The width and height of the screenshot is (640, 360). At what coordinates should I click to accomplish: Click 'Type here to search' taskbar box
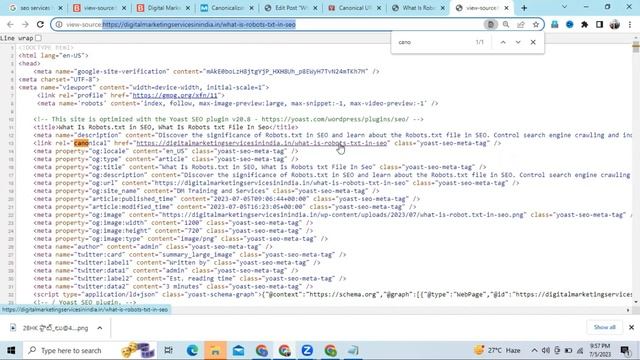click(70, 350)
